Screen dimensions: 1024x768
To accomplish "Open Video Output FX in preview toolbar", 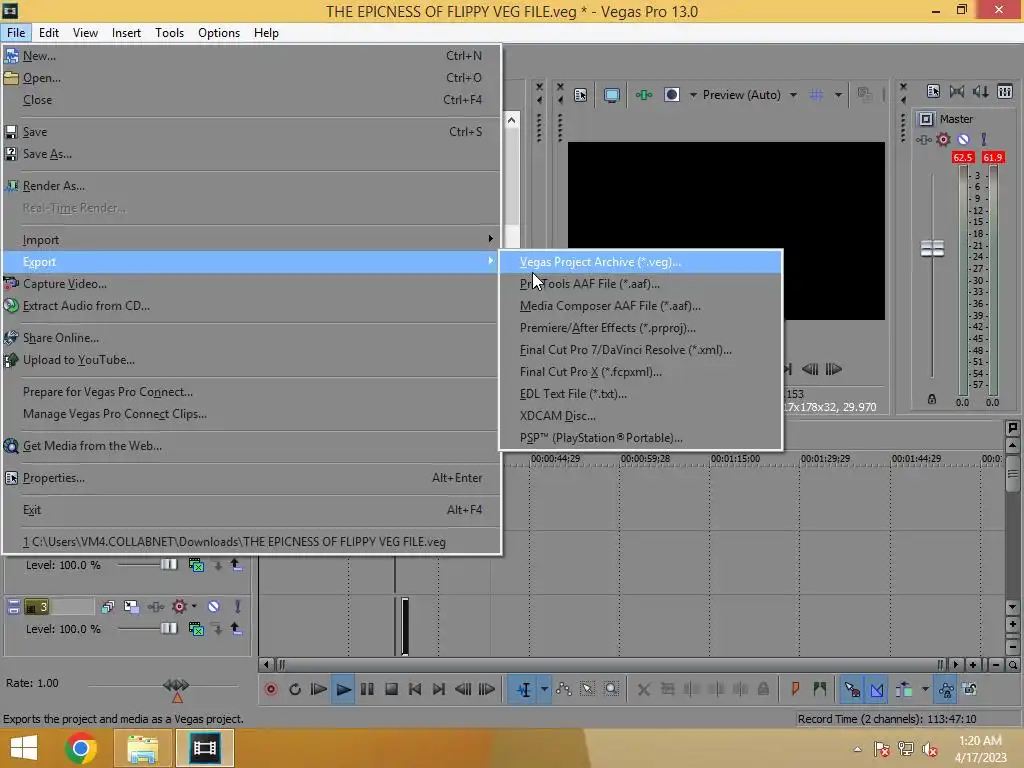I will [644, 95].
